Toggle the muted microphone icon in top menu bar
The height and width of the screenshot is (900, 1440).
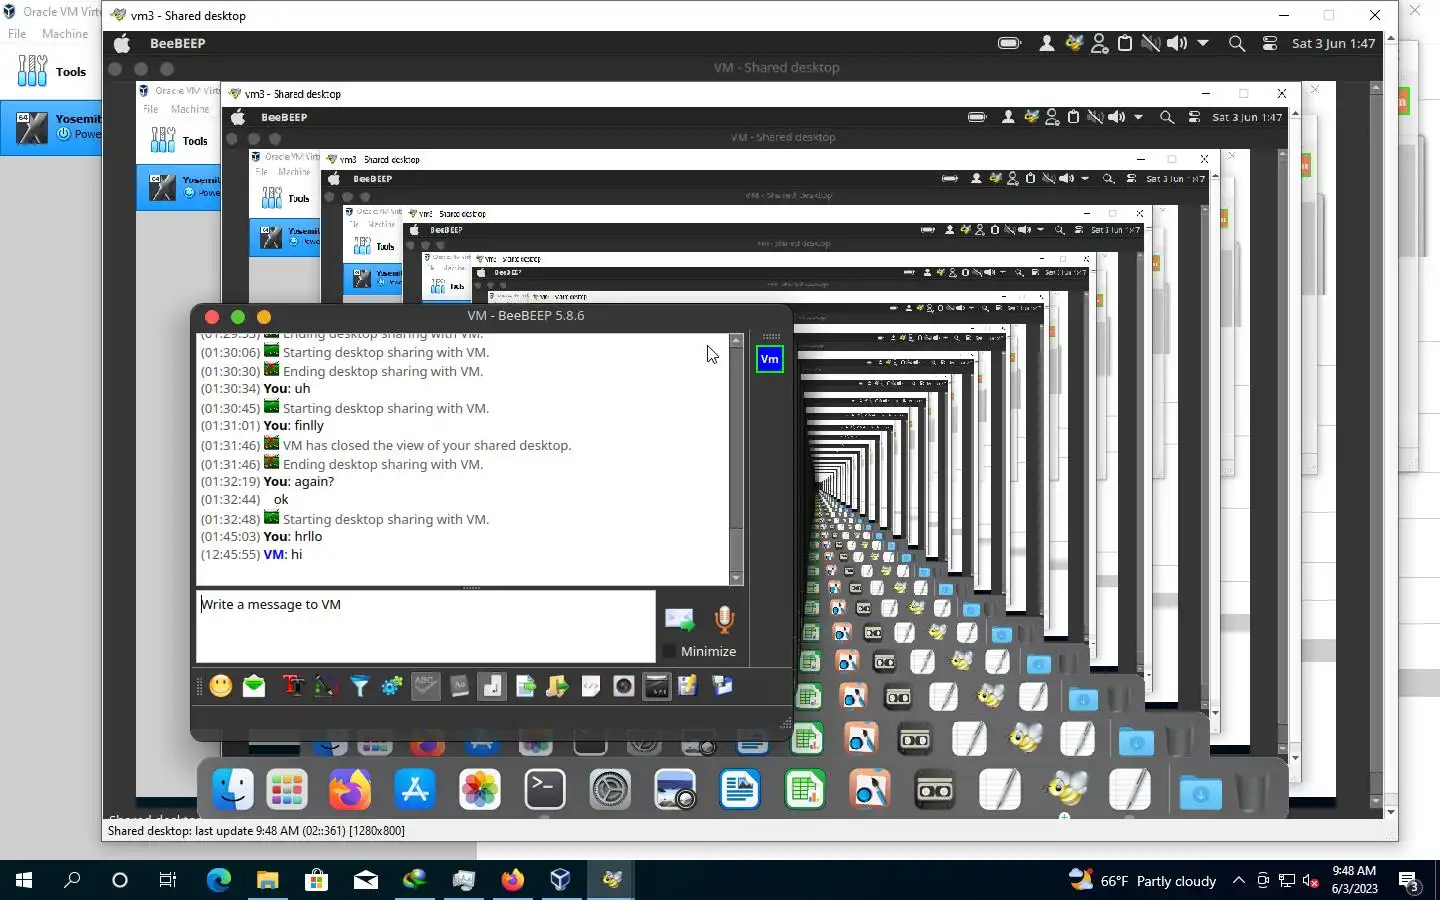coord(1151,44)
